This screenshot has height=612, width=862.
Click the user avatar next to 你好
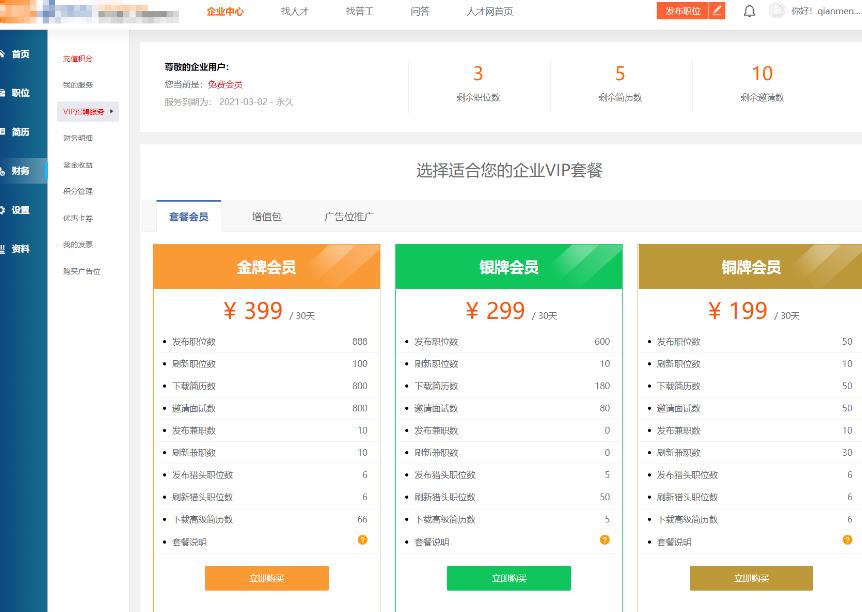pyautogui.click(x=778, y=11)
